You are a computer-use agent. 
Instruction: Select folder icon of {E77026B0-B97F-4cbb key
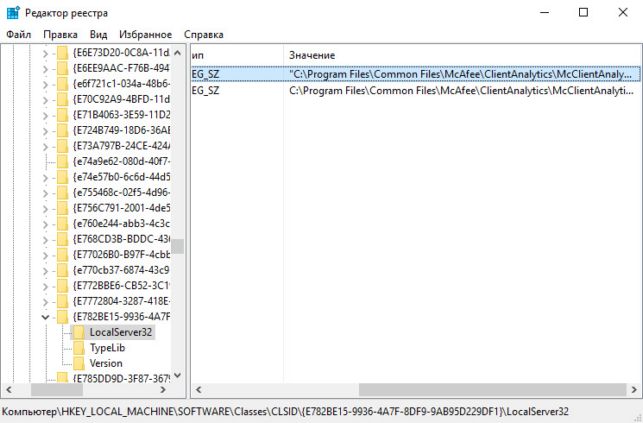(x=62, y=255)
